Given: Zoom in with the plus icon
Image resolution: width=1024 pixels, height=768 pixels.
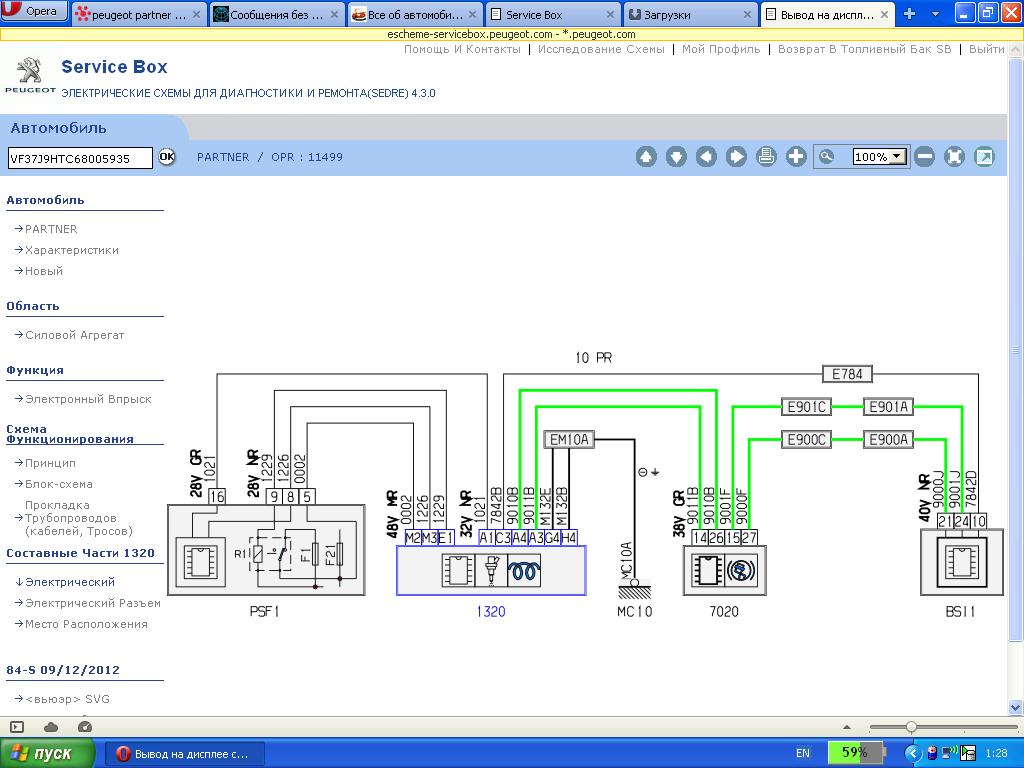Looking at the screenshot, I should [796, 157].
